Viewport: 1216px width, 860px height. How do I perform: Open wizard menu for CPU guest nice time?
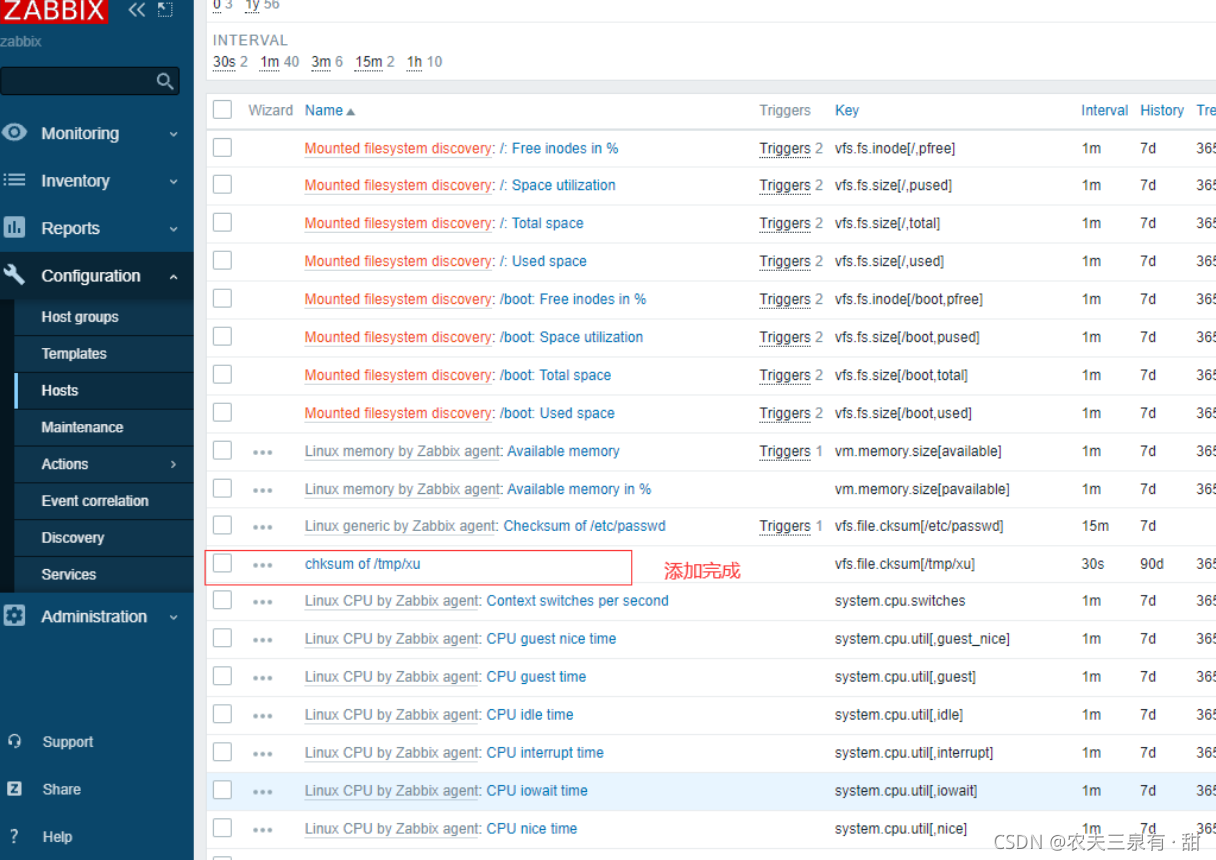263,640
